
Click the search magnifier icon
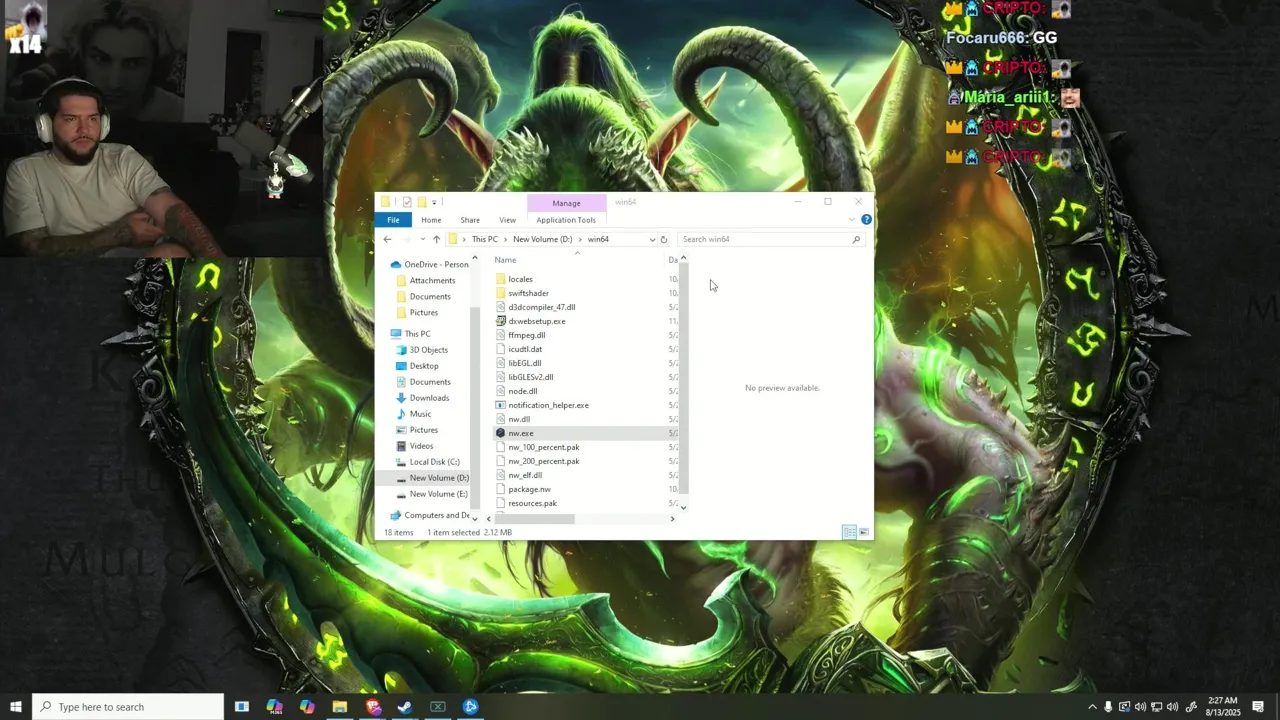(856, 239)
